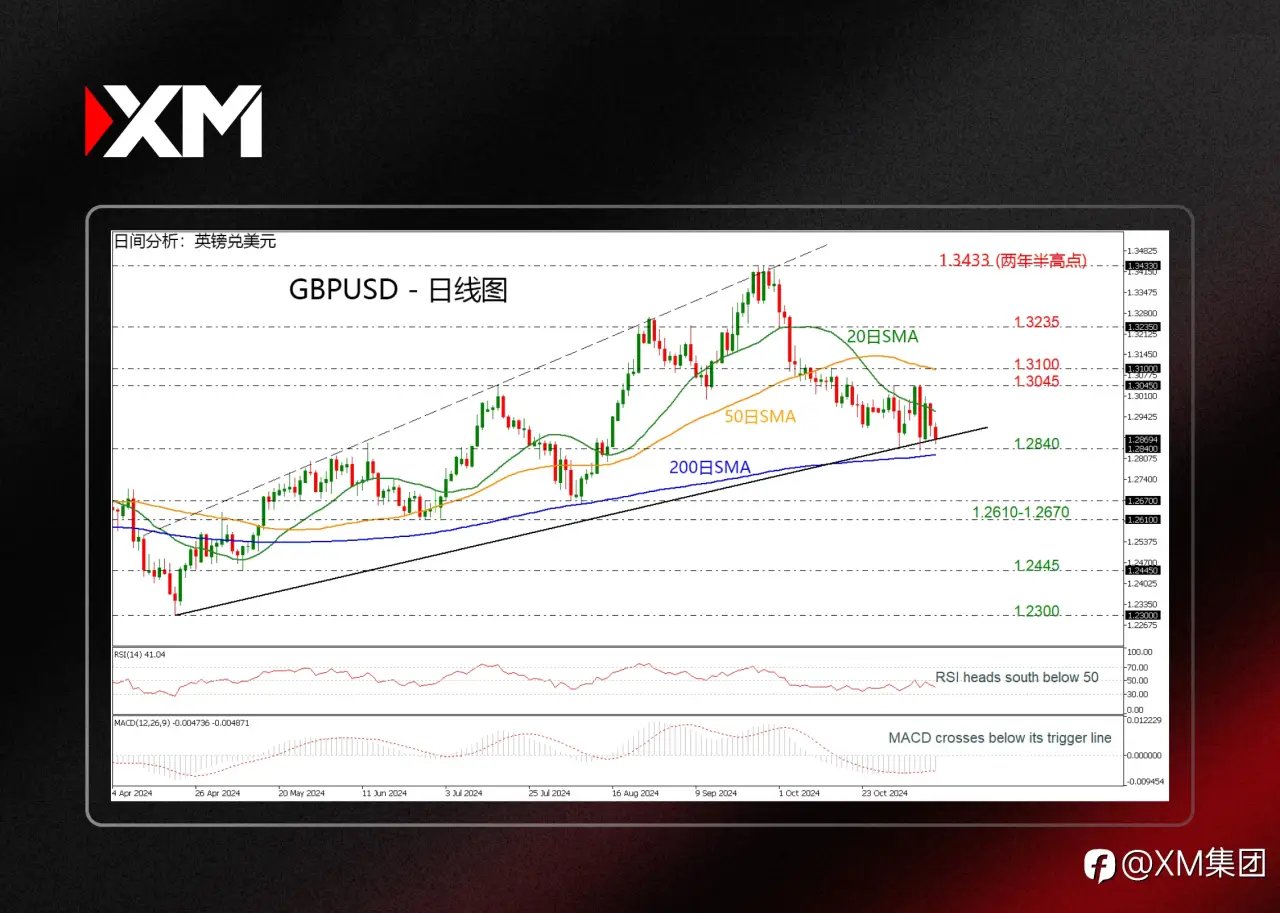This screenshot has width=1280, height=913.
Task: Click the '日间分析：英镑兑美元' chart heading
Action: point(194,240)
